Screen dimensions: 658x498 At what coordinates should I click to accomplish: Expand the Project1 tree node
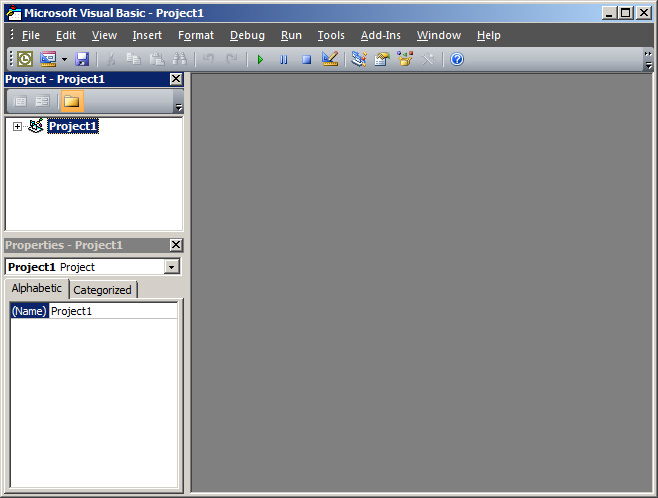tap(18, 127)
